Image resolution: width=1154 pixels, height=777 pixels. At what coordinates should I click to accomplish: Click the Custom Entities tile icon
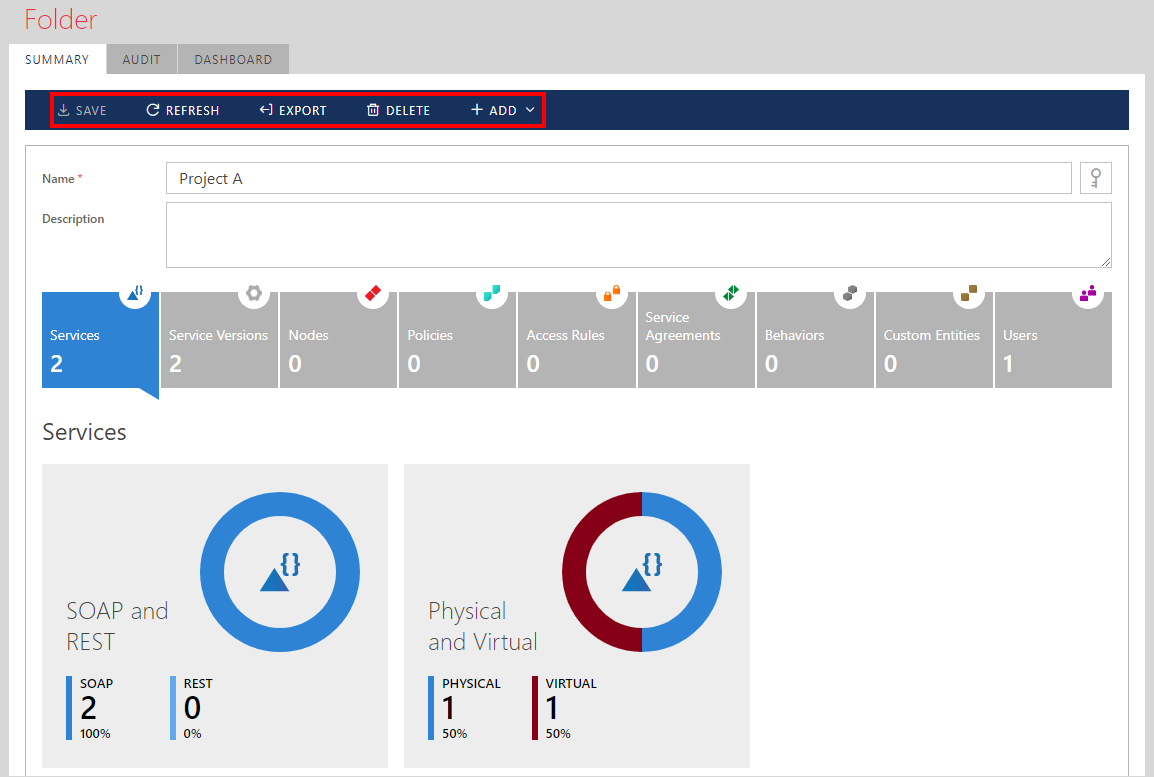[x=969, y=293]
